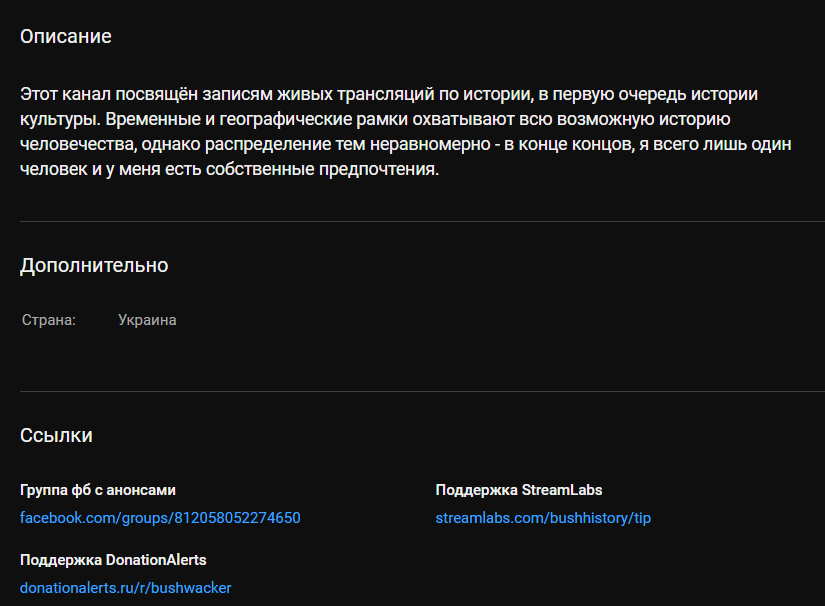Screen dimensions: 825x606
Task: Click the 'Поддержка StreamLabs' link title
Action: tap(519, 490)
